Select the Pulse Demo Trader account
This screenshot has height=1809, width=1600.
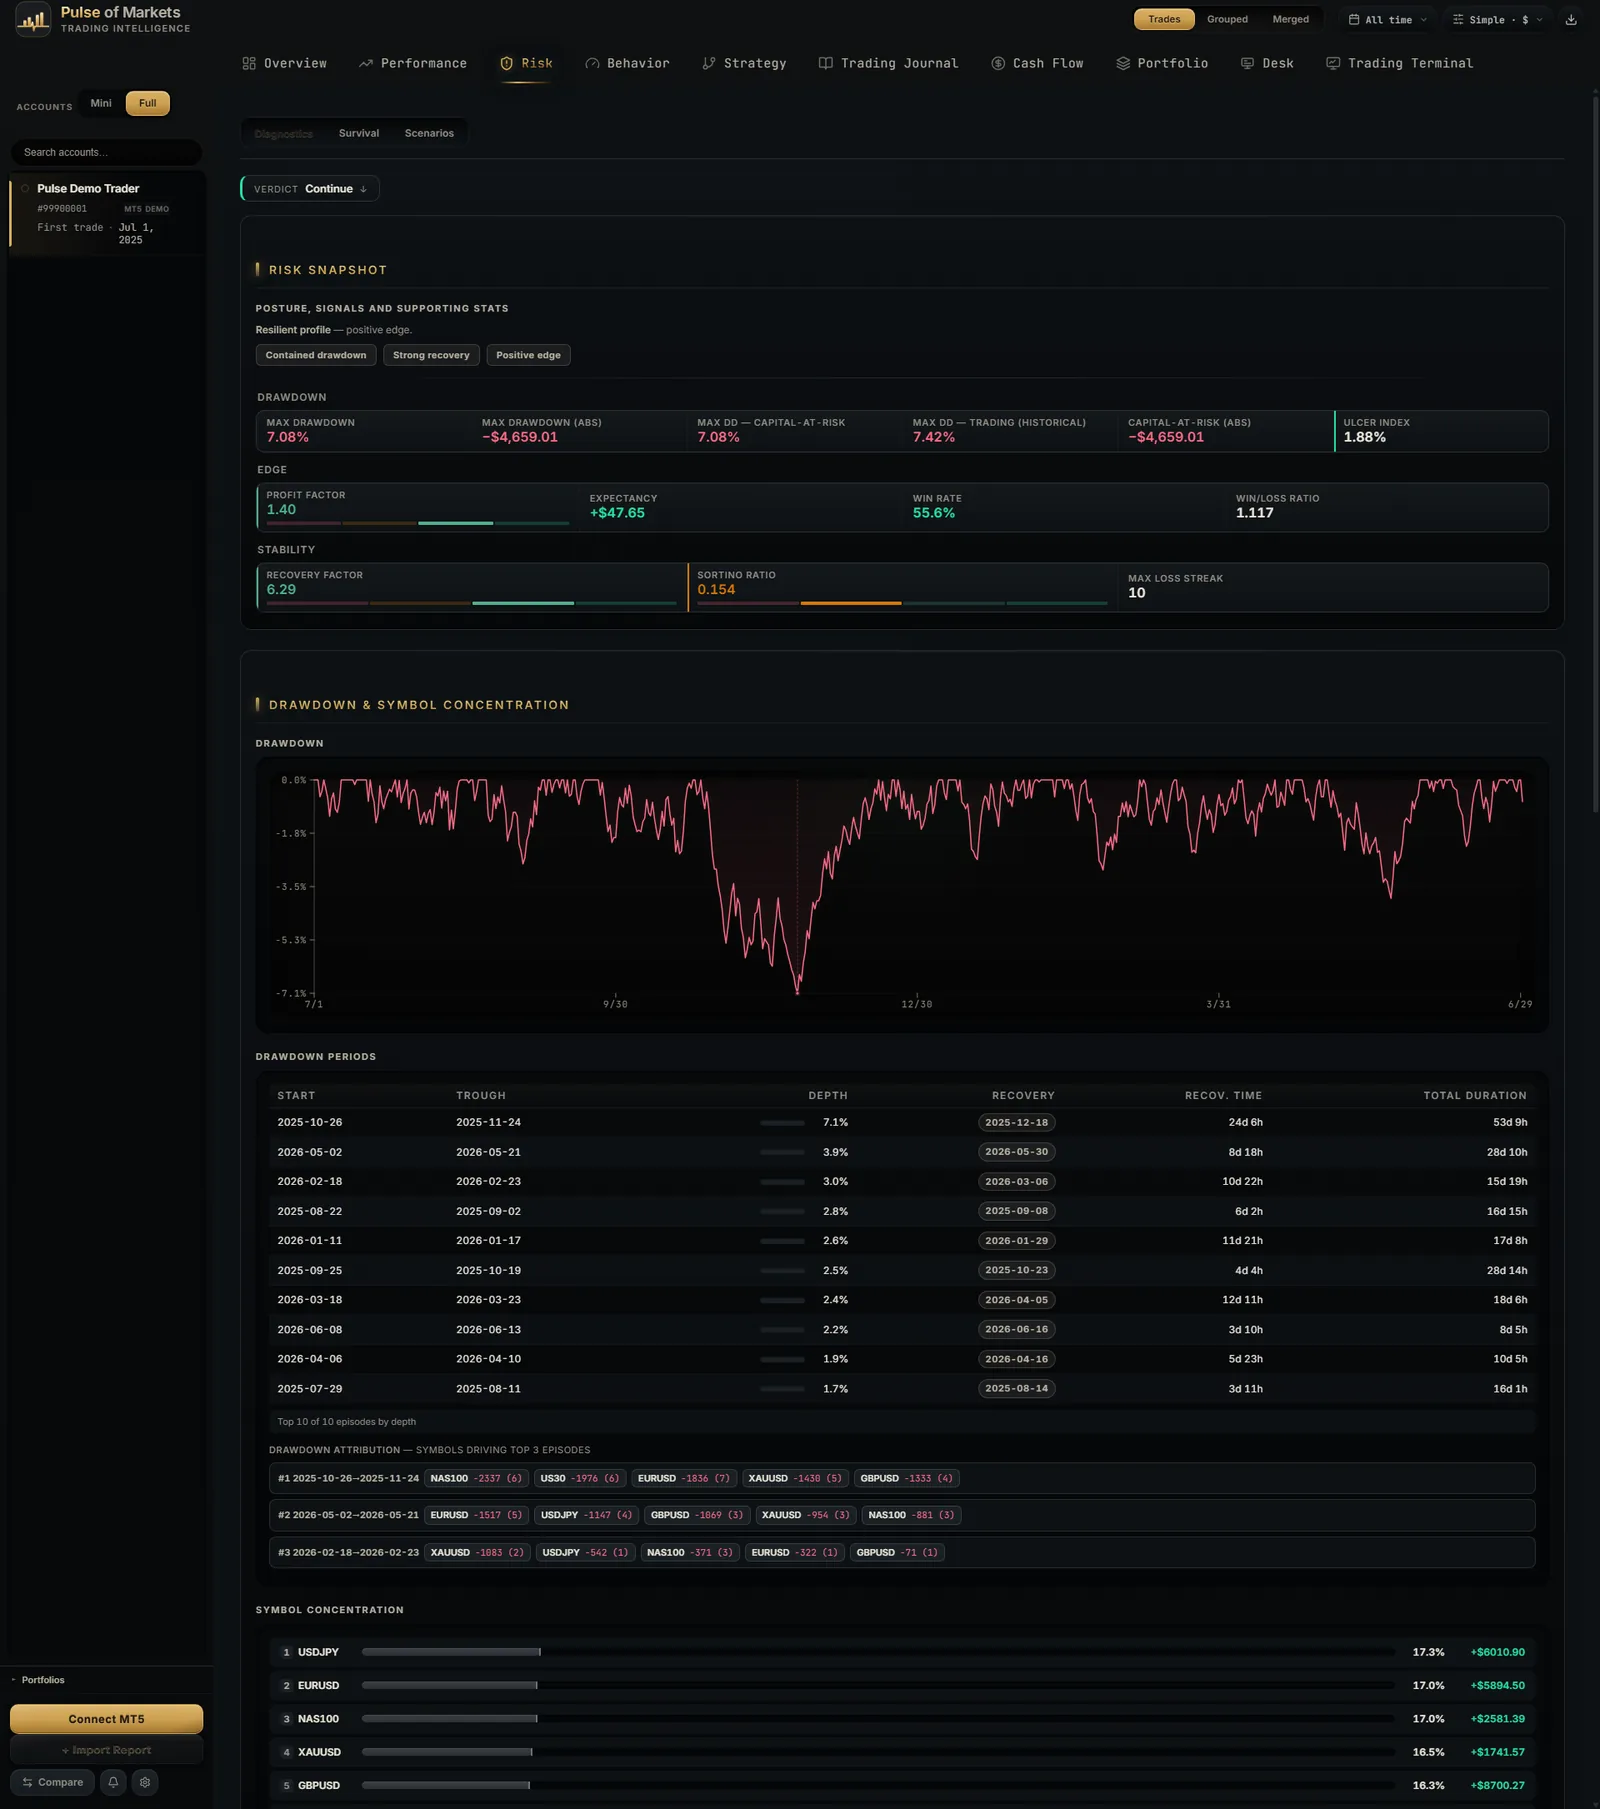point(108,213)
